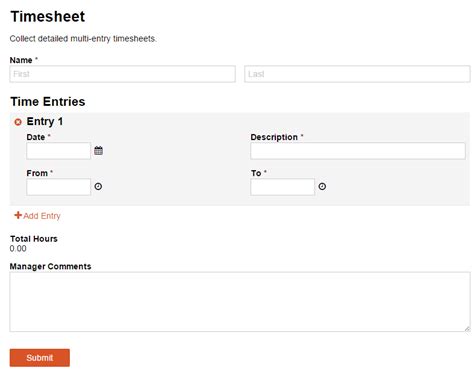Click into the Description field
The width and height of the screenshot is (474, 377).
(x=358, y=151)
